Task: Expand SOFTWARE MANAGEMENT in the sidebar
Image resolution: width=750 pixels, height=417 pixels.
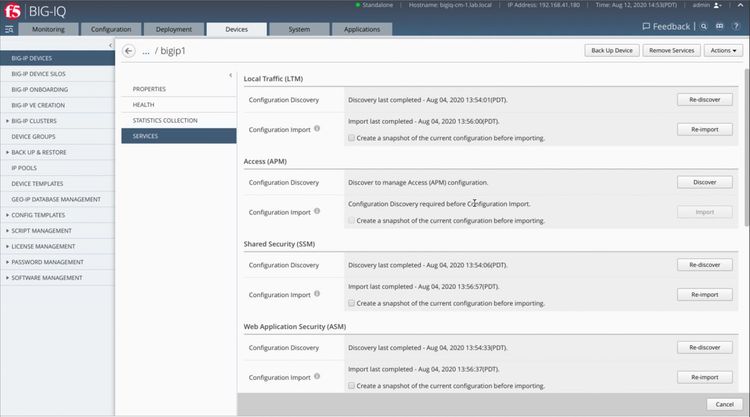Action: pos(7,278)
